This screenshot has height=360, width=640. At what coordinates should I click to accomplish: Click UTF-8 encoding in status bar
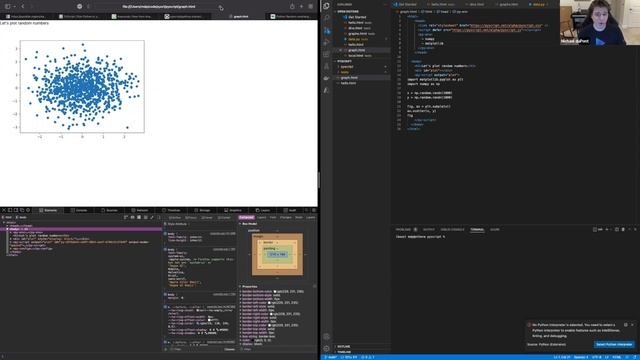pos(596,357)
